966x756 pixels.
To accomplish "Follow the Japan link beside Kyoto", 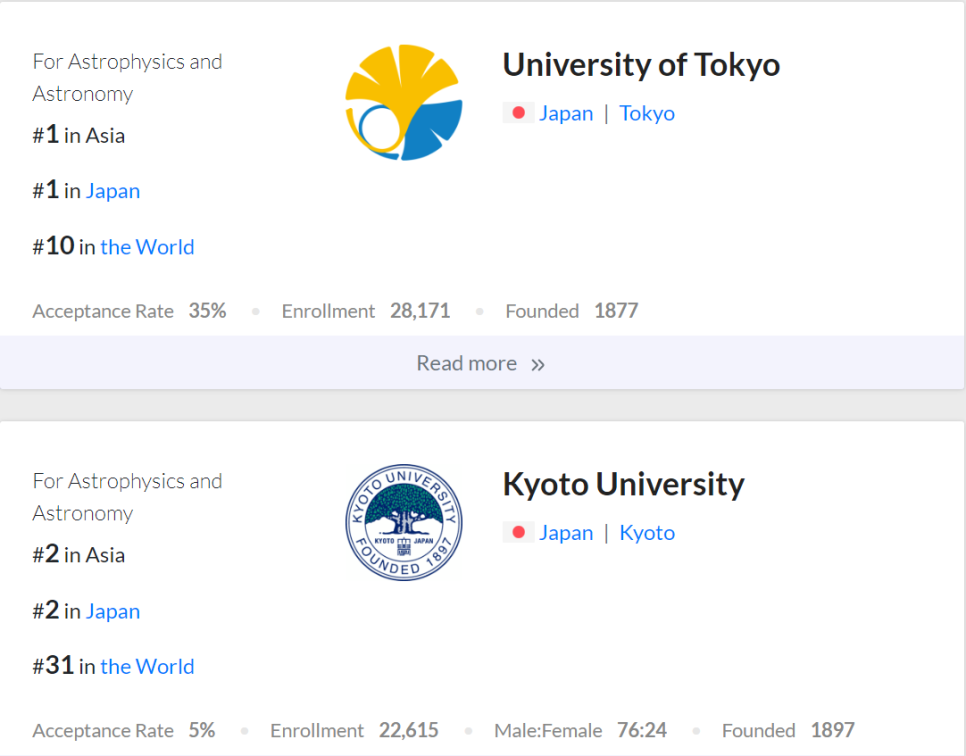I will pos(566,533).
